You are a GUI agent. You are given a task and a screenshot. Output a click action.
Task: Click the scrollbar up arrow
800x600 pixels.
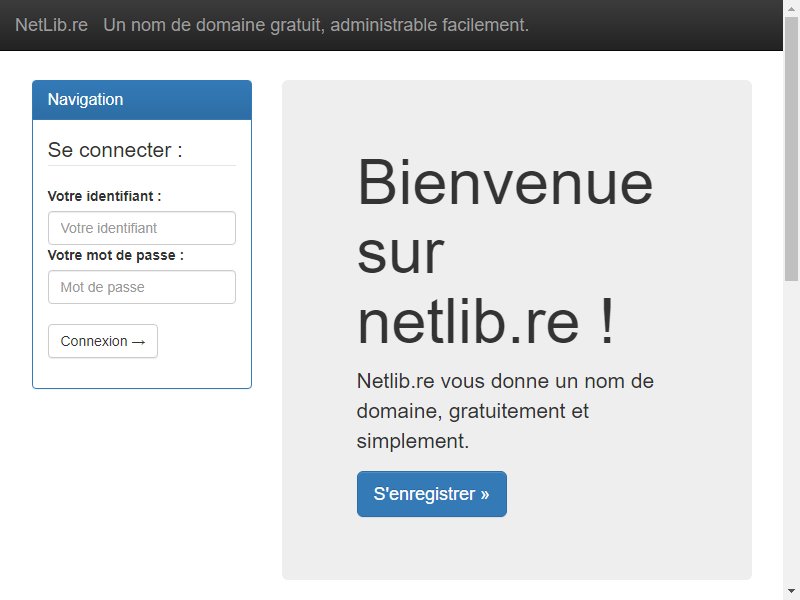click(791, 8)
